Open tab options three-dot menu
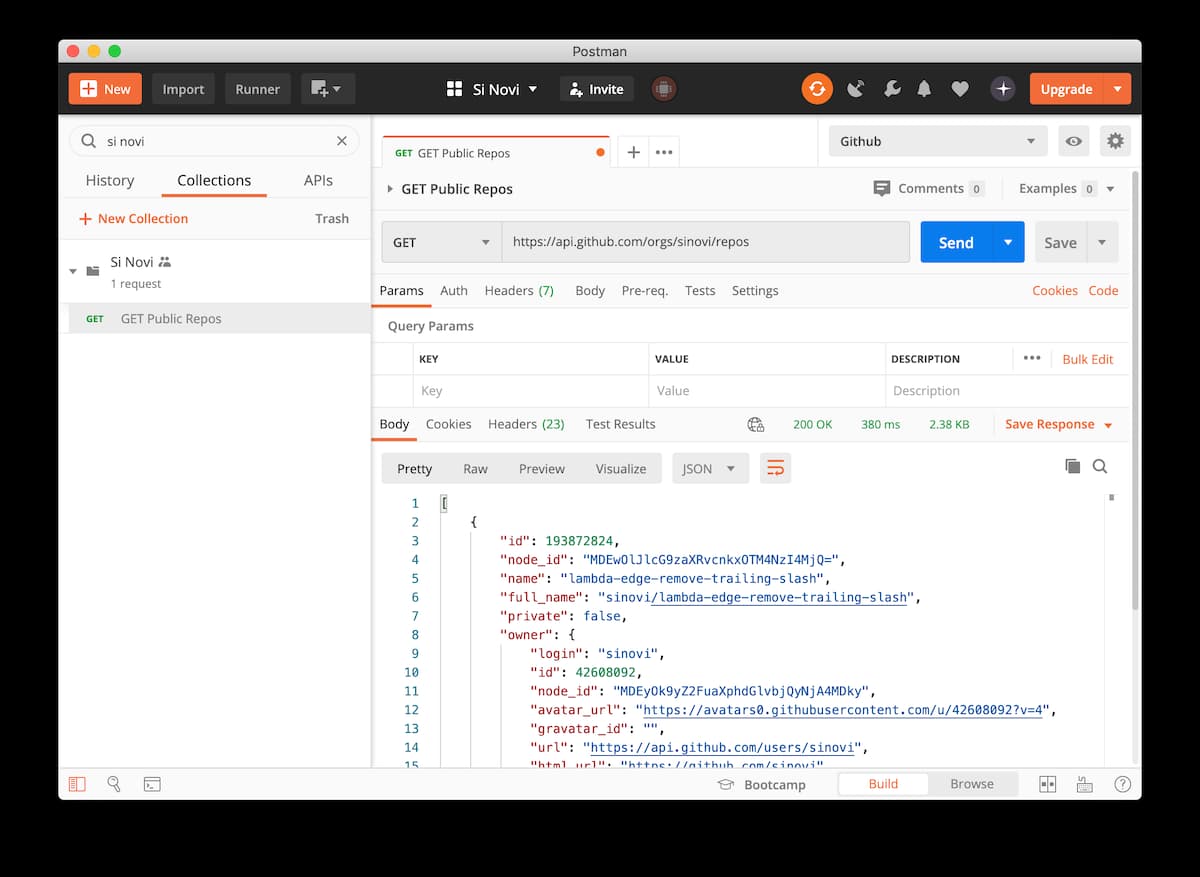 [x=664, y=153]
